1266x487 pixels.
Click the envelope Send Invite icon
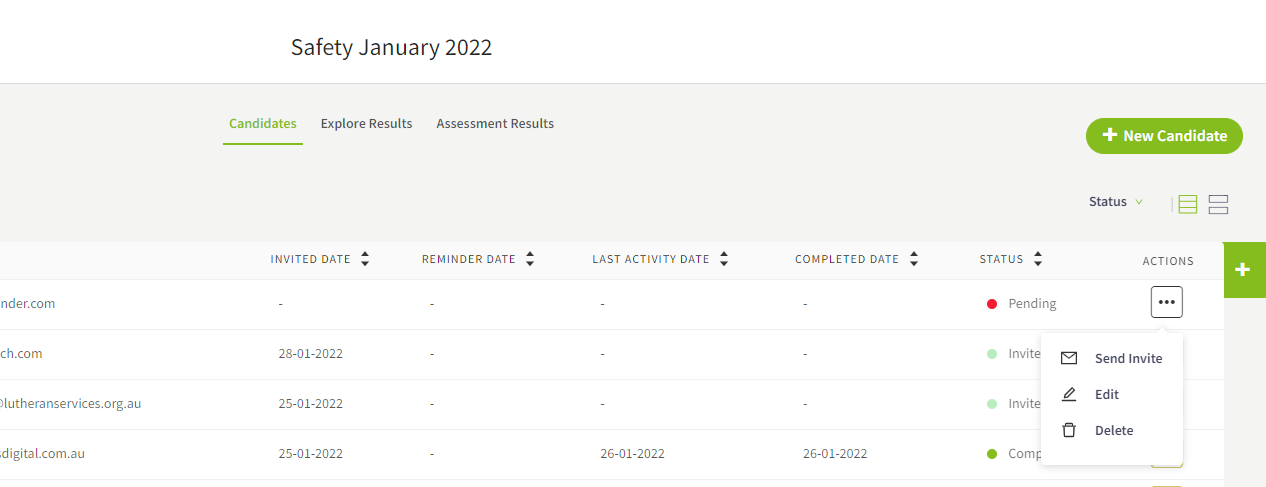pyautogui.click(x=1069, y=358)
